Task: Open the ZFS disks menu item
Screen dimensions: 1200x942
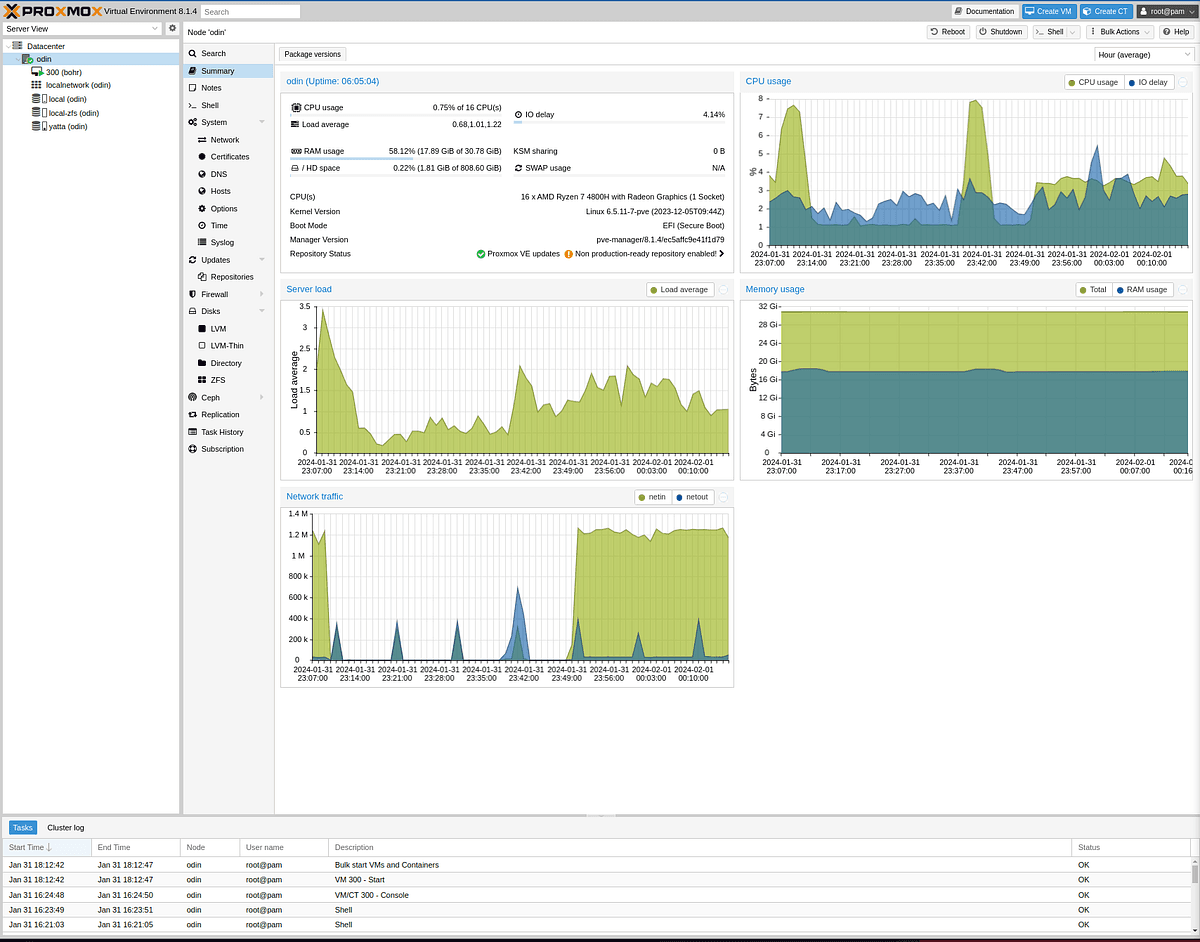Action: click(218, 380)
